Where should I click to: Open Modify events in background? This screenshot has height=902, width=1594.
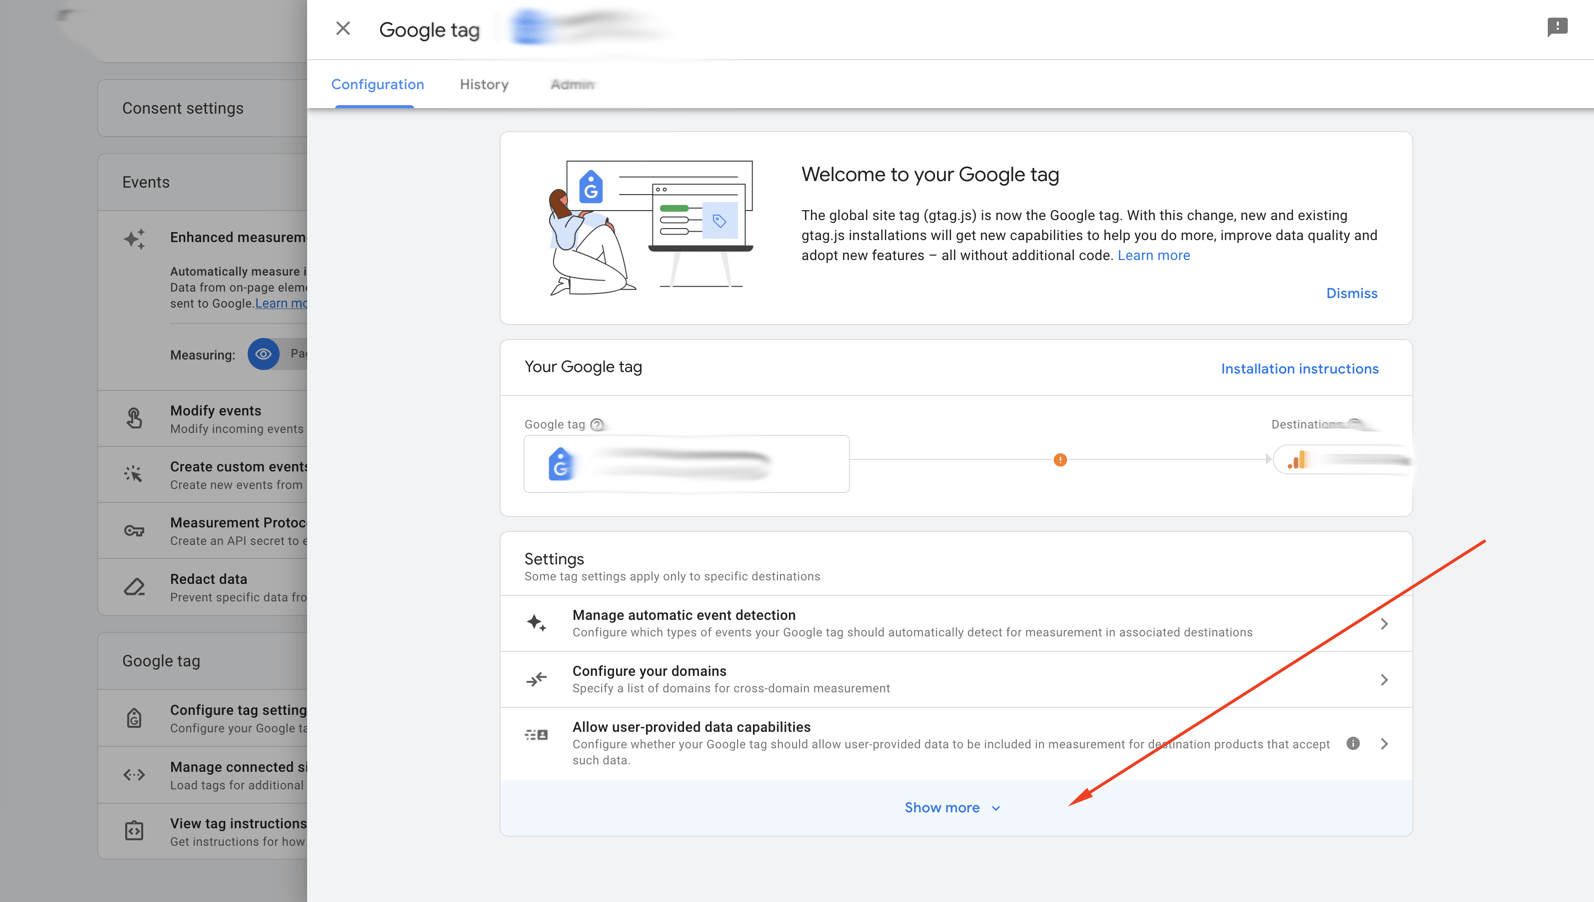pyautogui.click(x=202, y=419)
